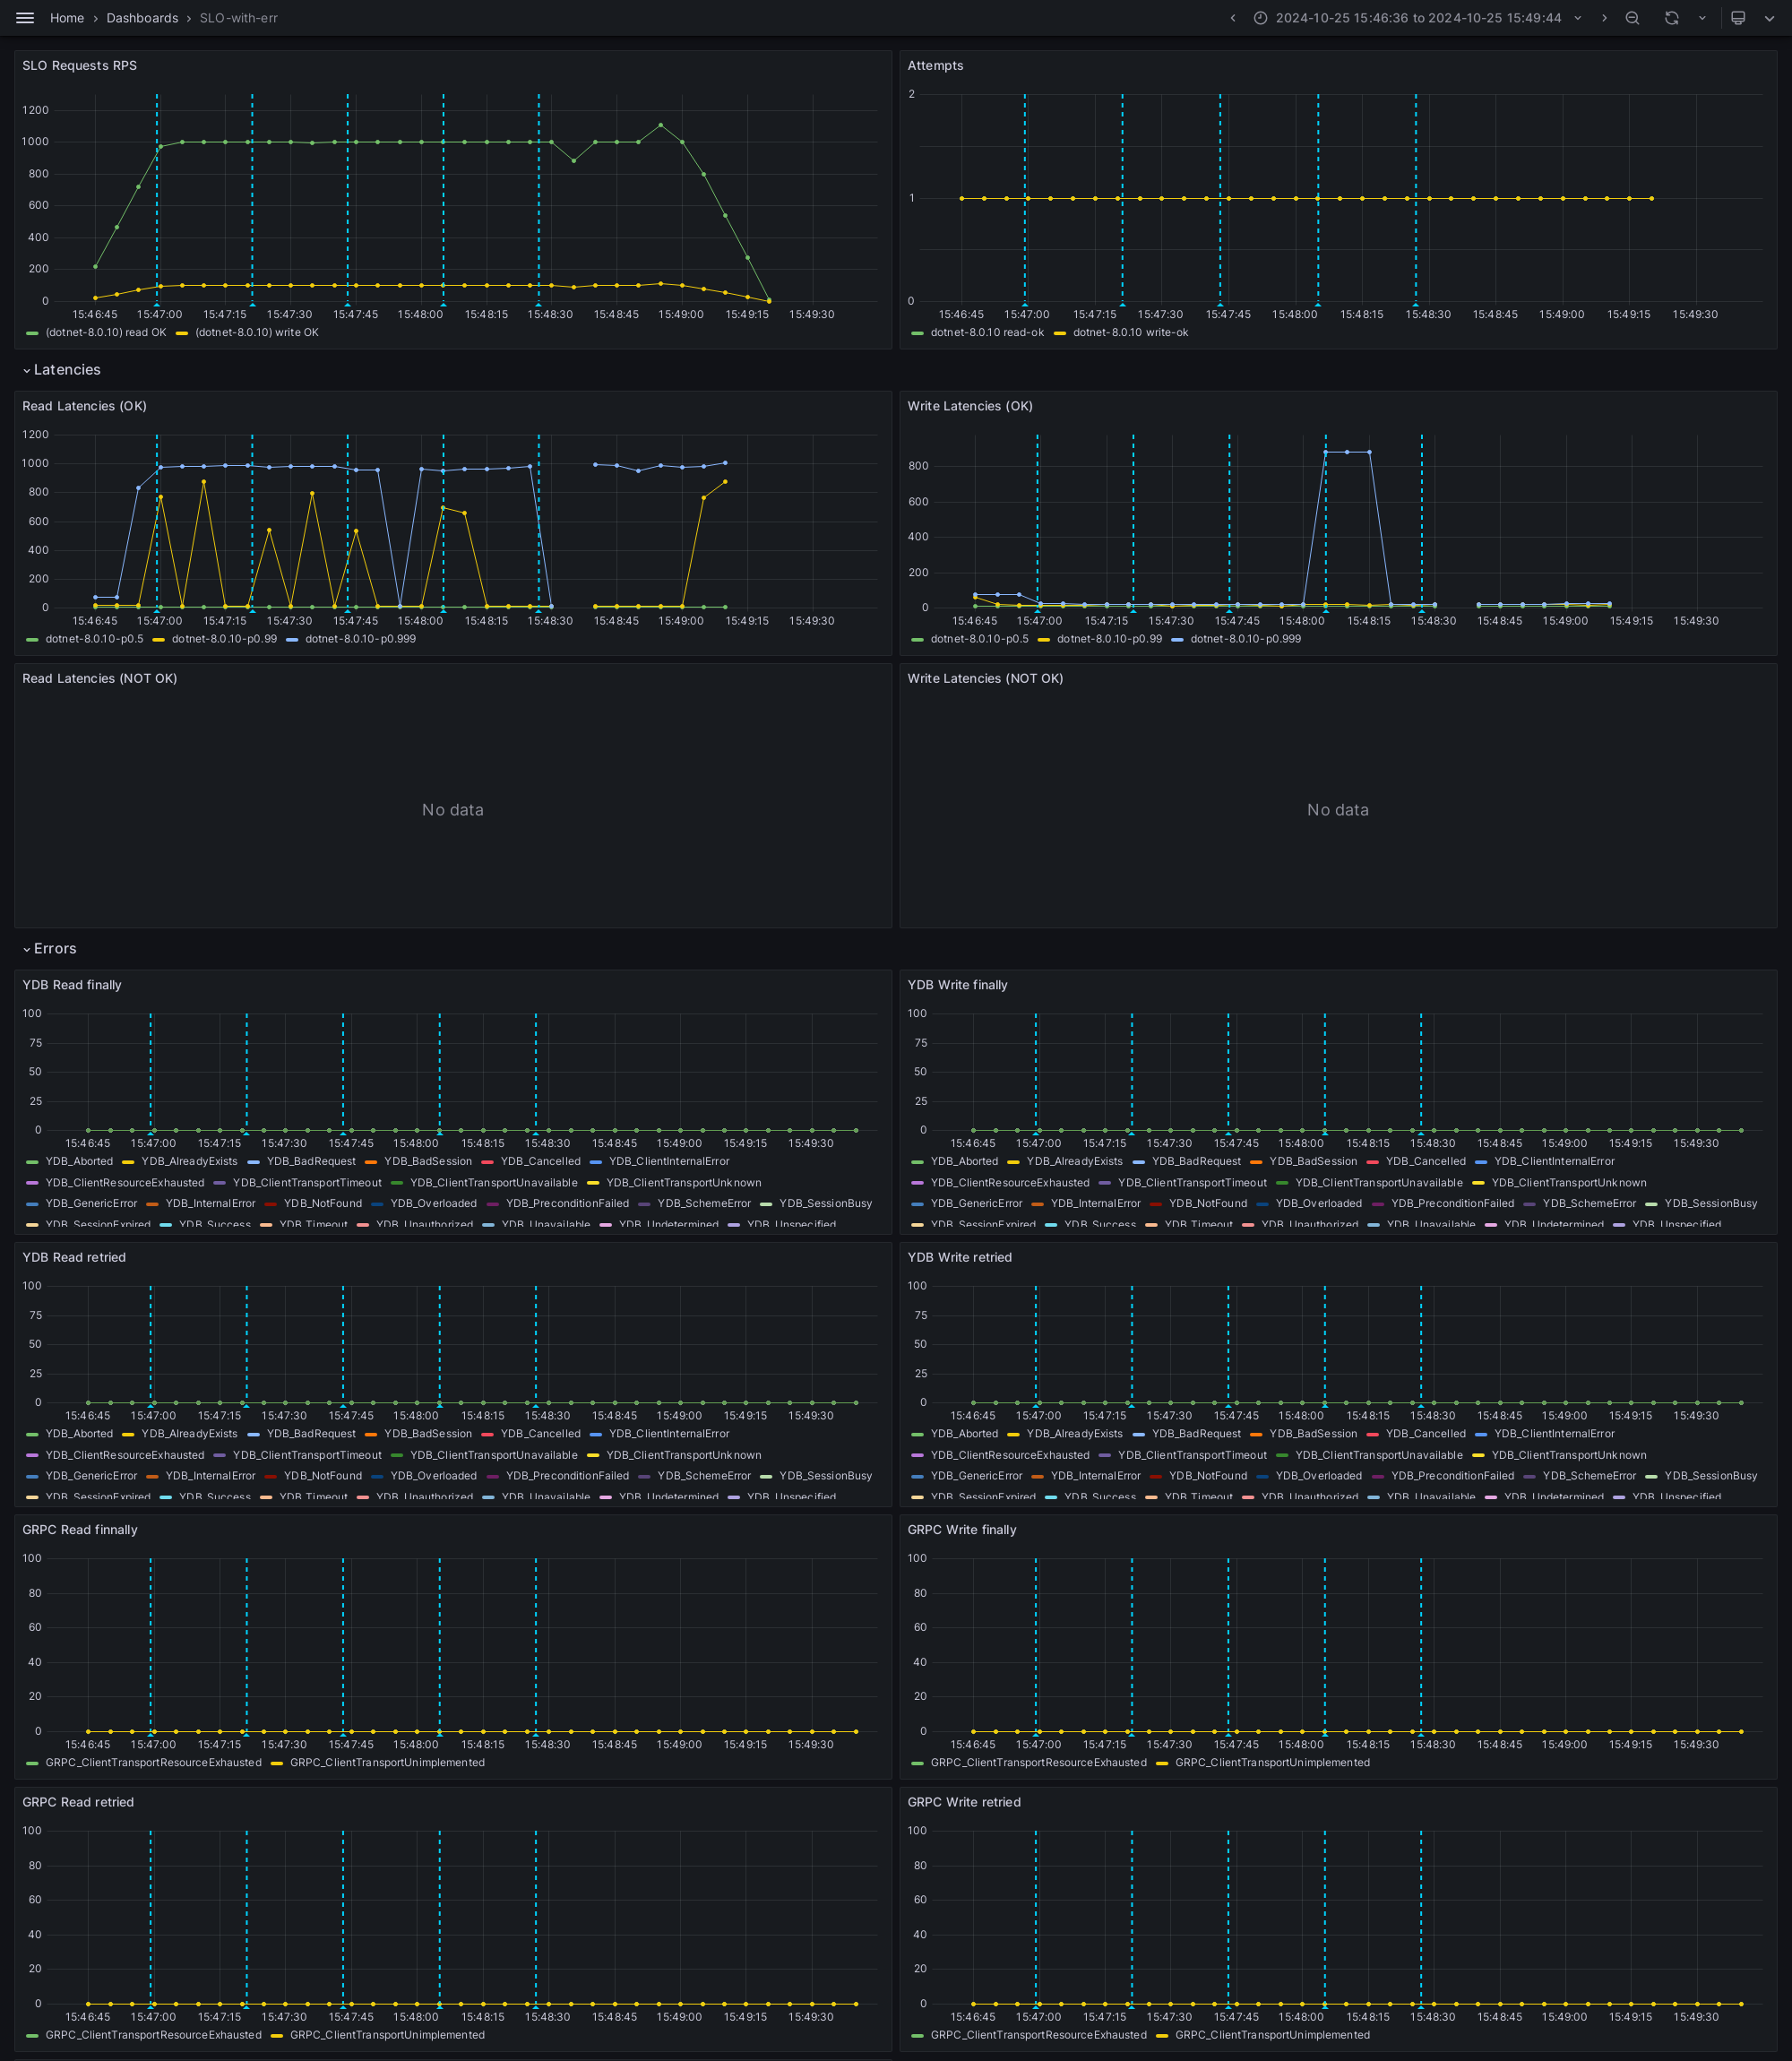The height and width of the screenshot is (2061, 1792).
Task: Click 15:47:00 annotation marker in SLO Requests RPS
Action: [157, 304]
